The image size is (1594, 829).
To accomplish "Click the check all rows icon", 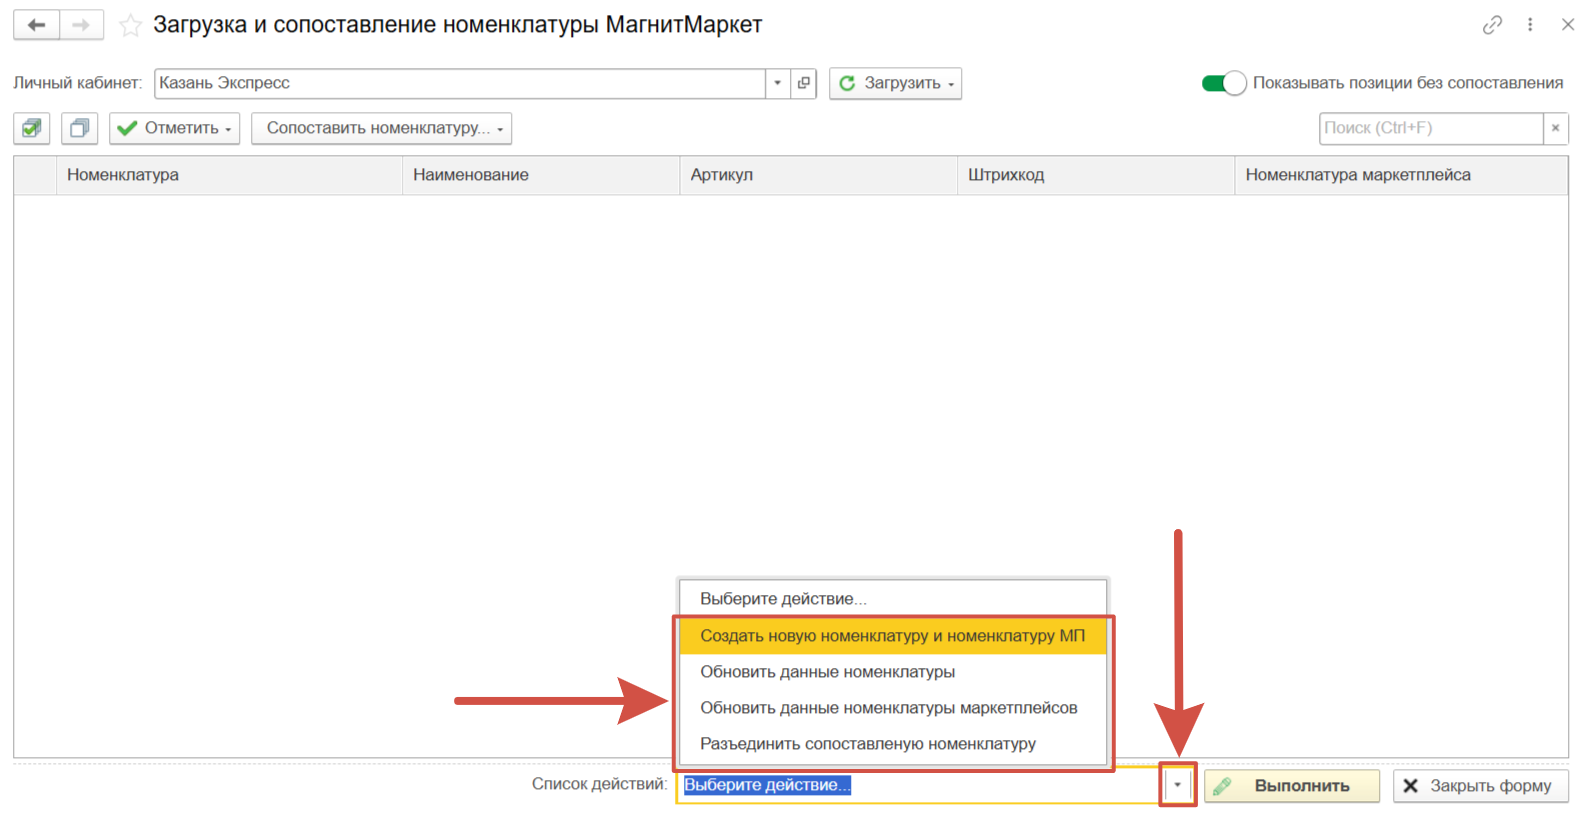I will click(32, 128).
